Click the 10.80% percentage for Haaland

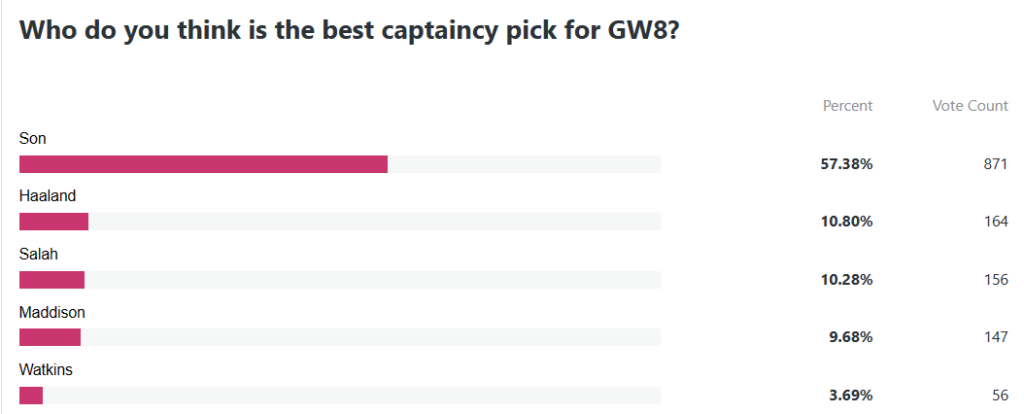[846, 222]
